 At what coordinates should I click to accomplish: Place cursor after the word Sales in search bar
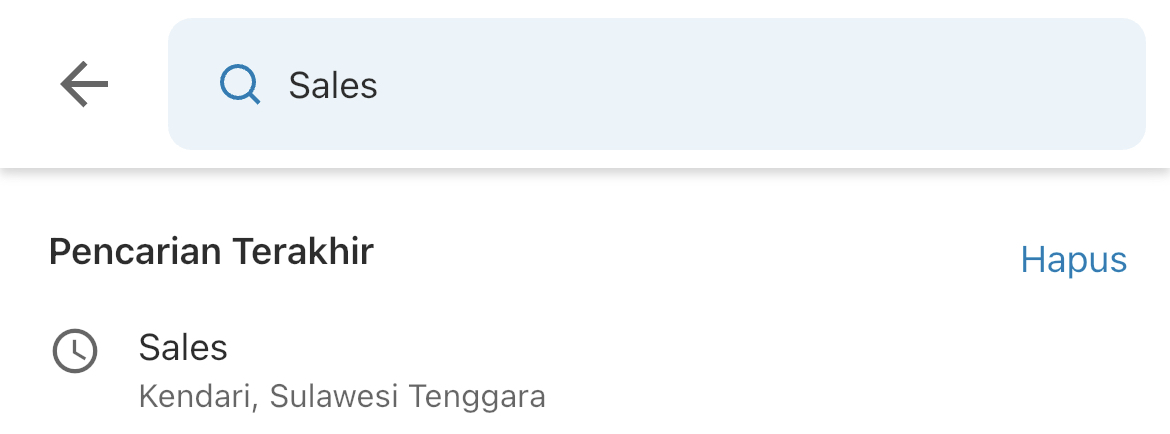(379, 86)
